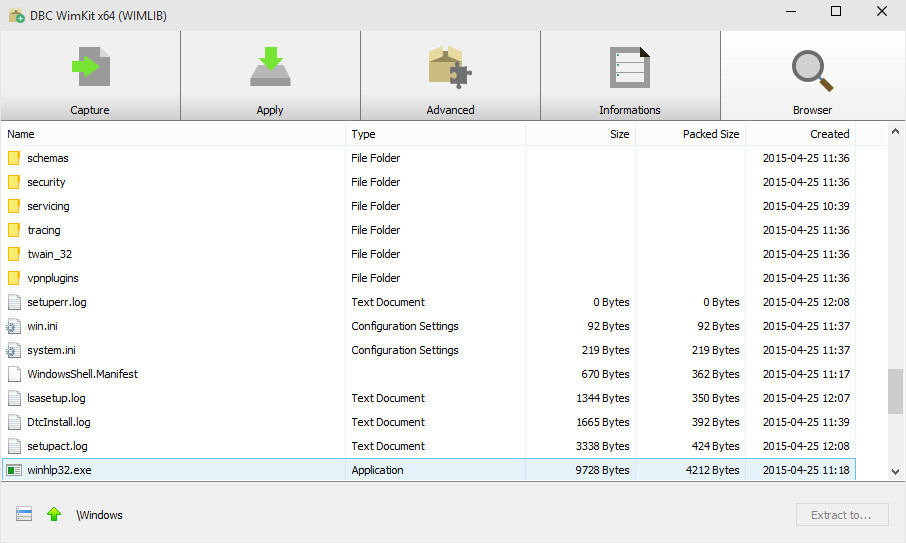
Task: Select the setuperr.log file name
Action: pos(57,302)
